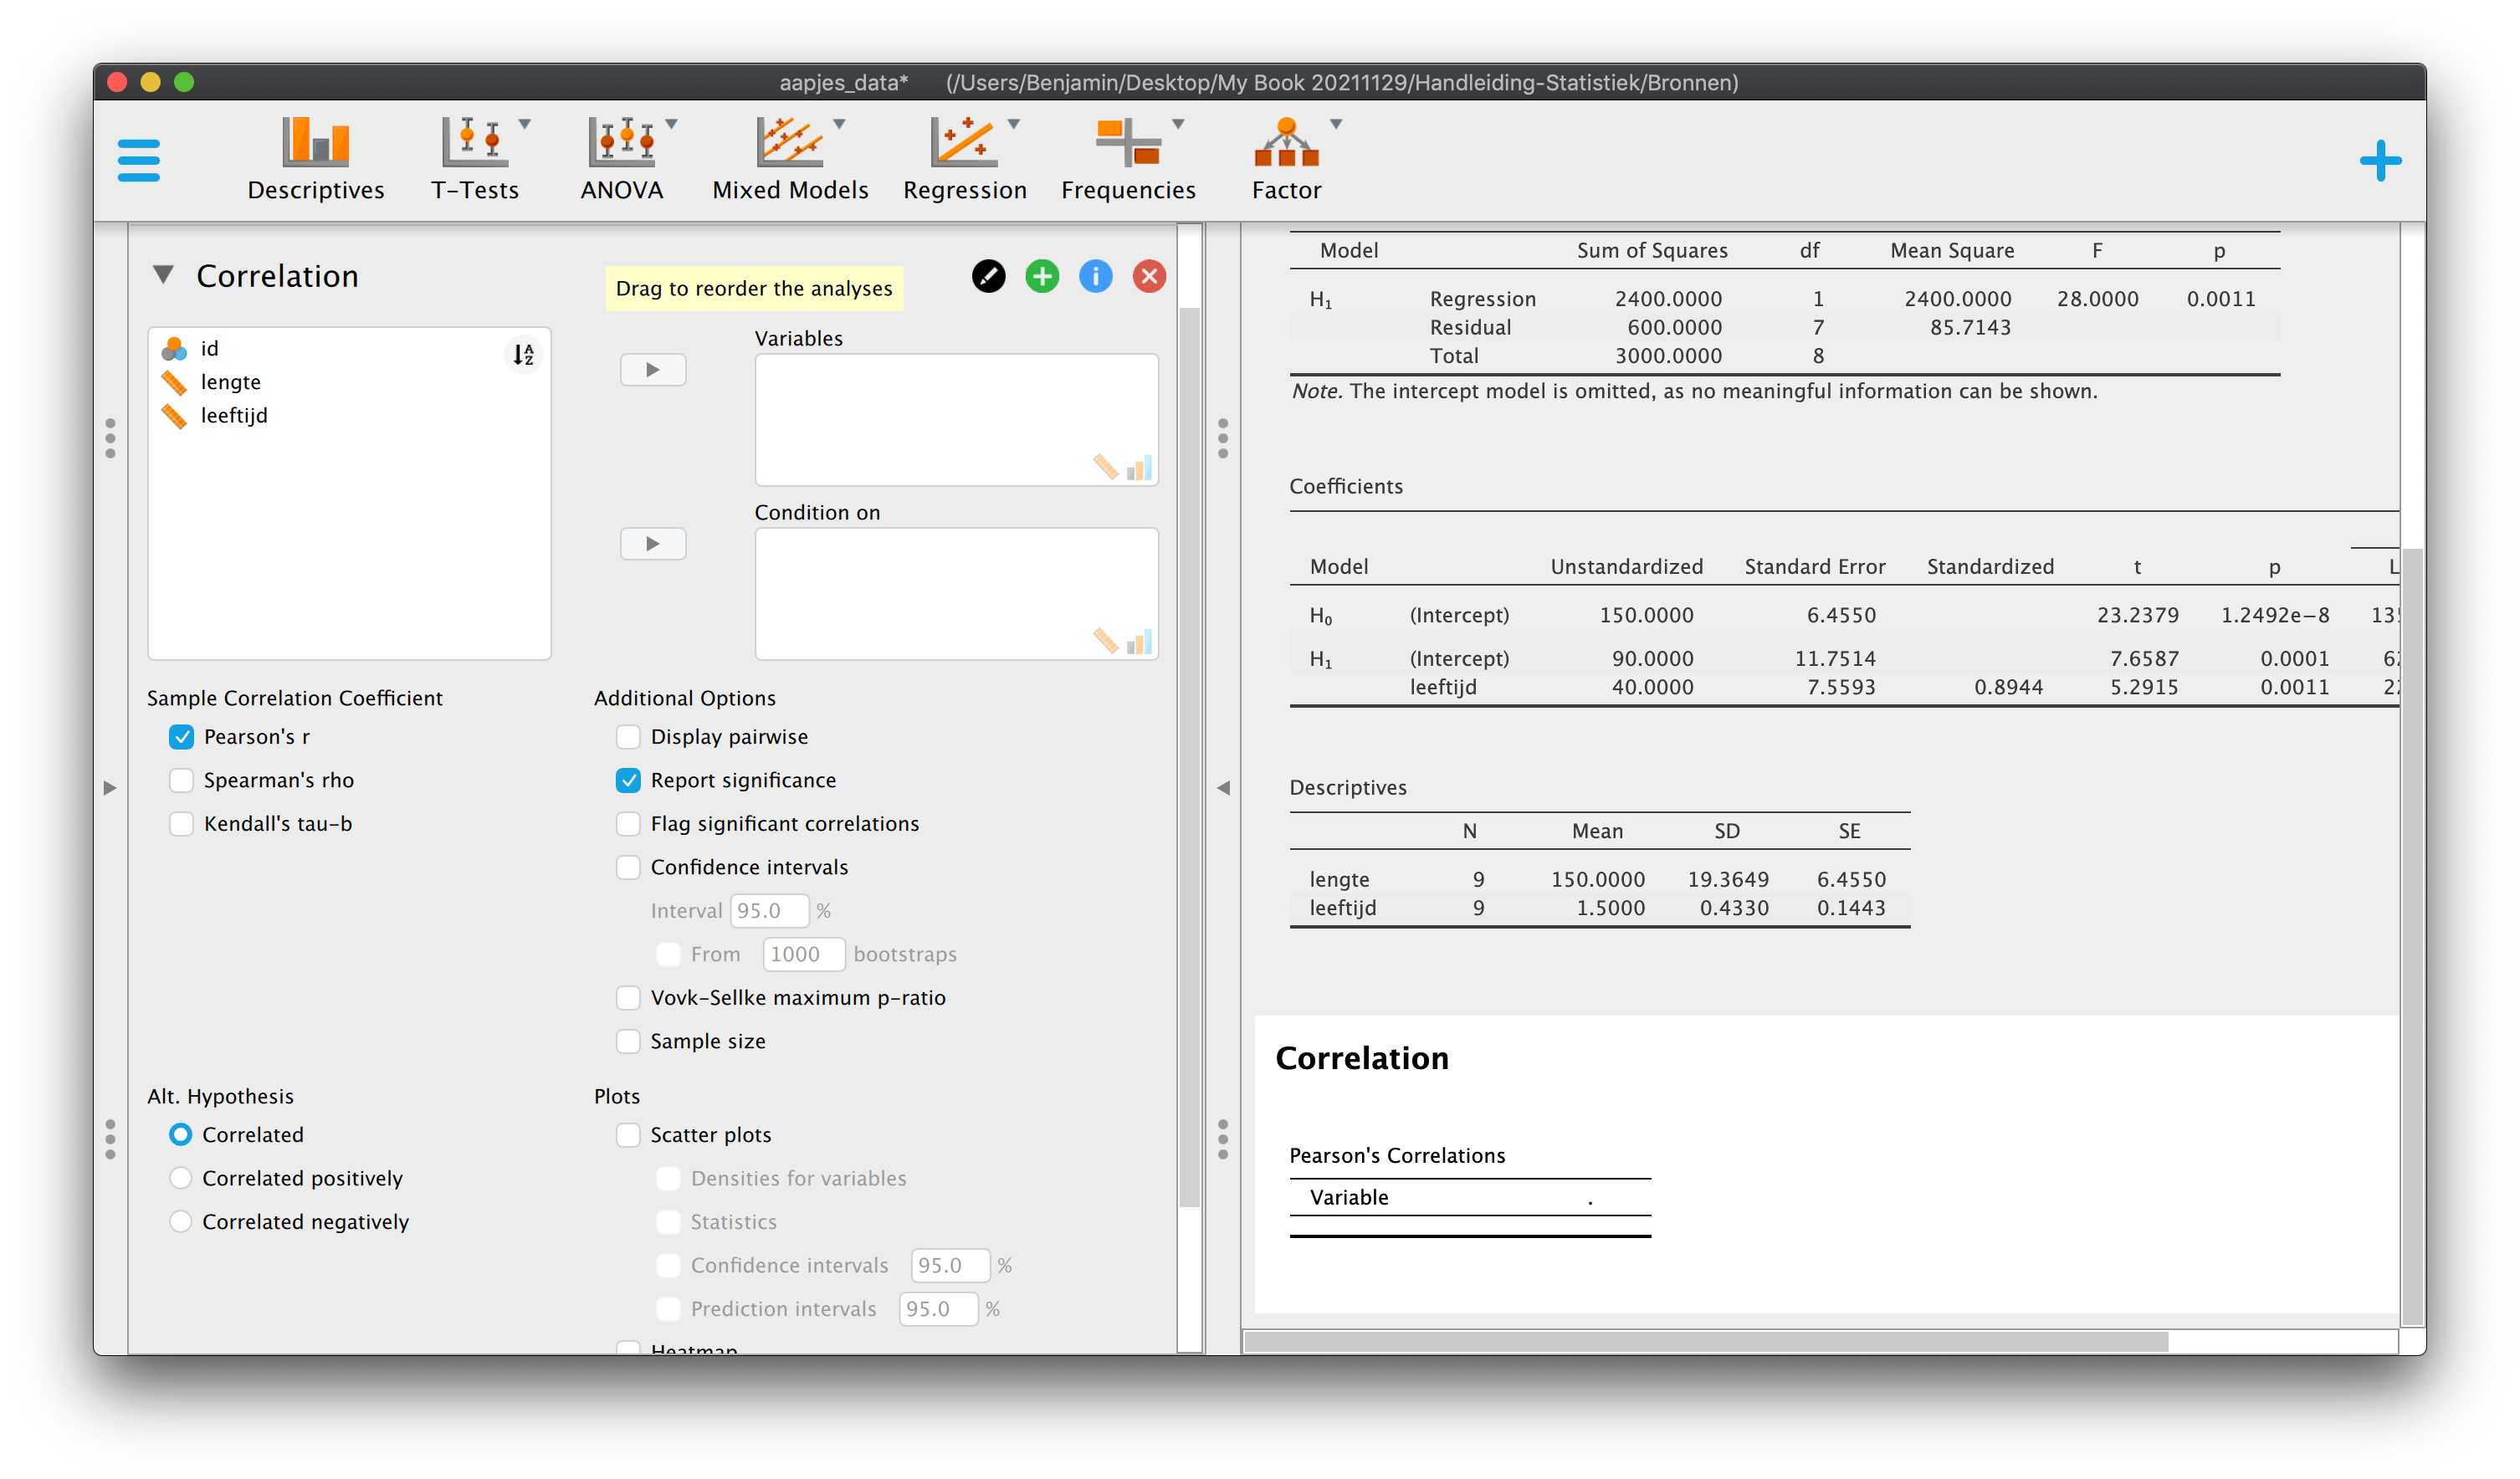Viewport: 2520px width, 1479px height.
Task: Remove the Correlation analysis with red X
Action: 1149,276
